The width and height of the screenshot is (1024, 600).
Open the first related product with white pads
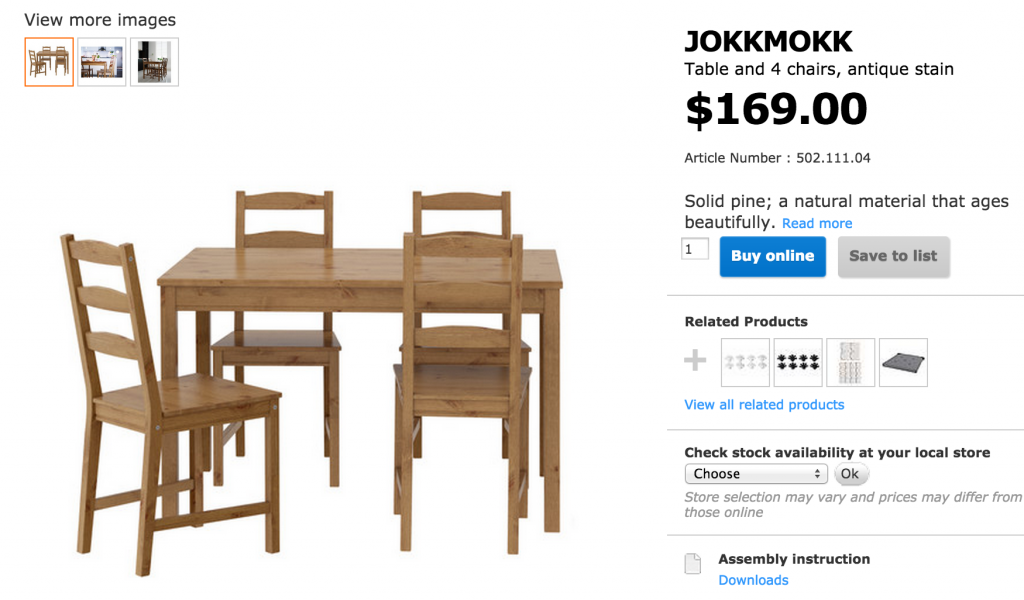(x=745, y=362)
